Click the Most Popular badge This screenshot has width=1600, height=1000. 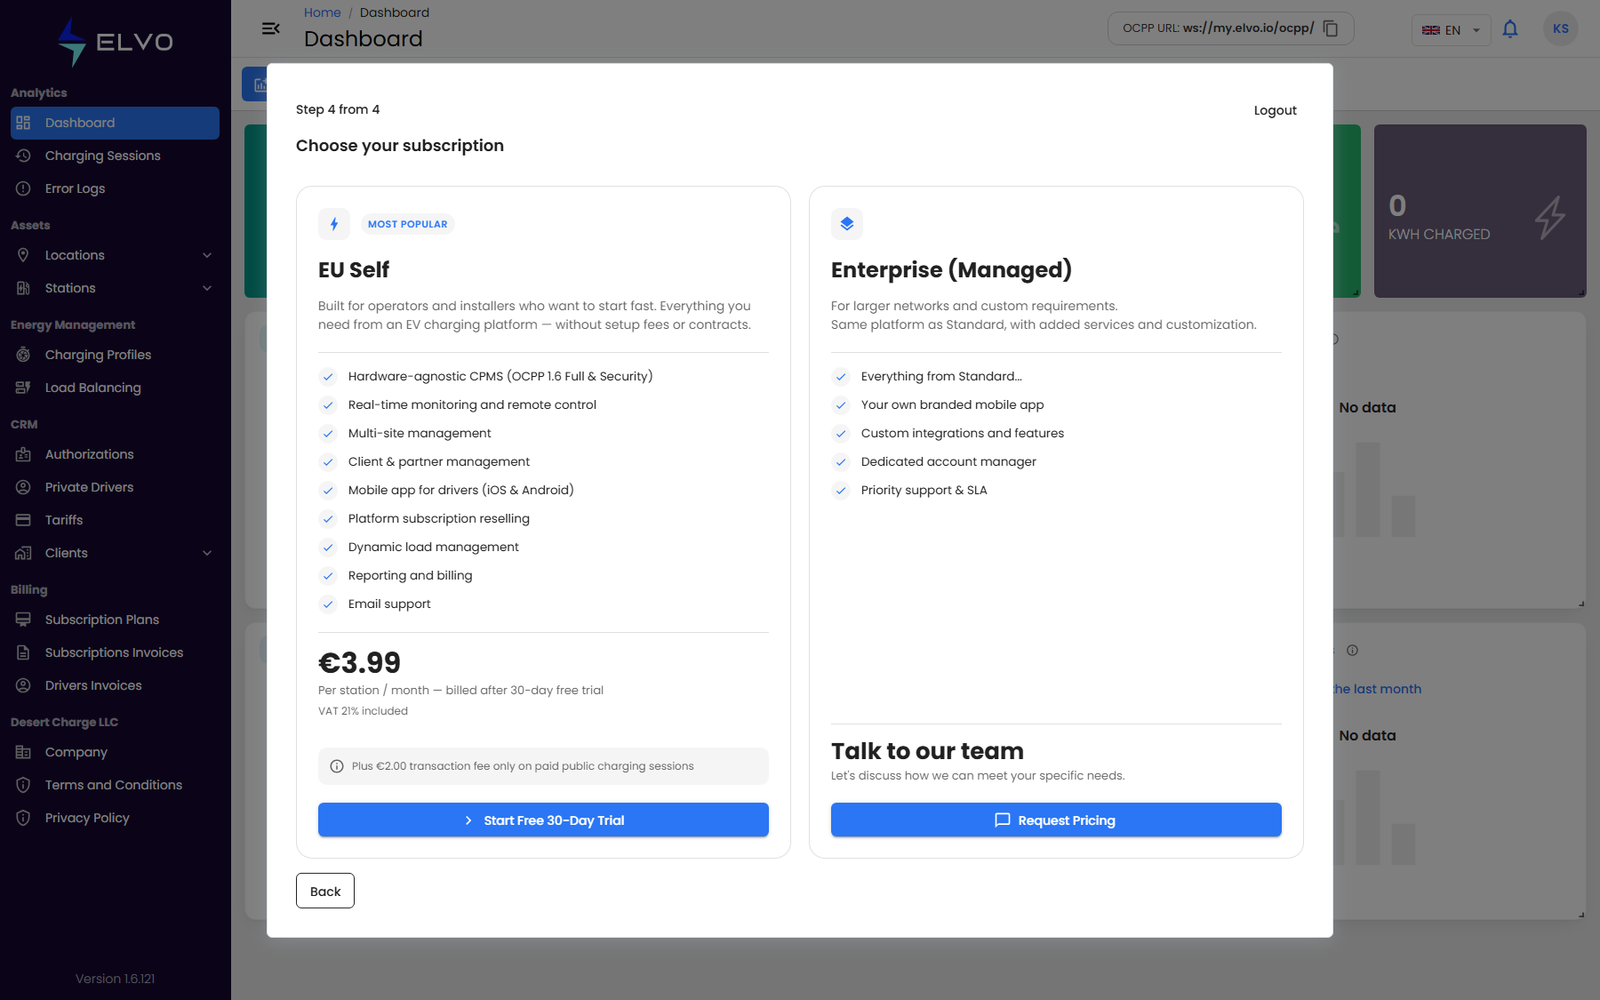tap(408, 224)
